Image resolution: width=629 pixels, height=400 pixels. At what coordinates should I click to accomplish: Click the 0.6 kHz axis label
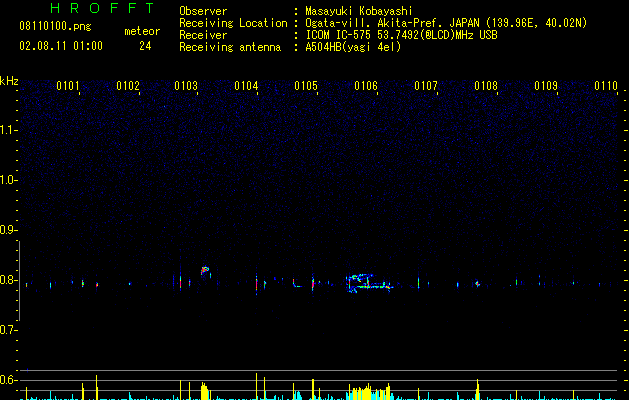click(x=8, y=380)
